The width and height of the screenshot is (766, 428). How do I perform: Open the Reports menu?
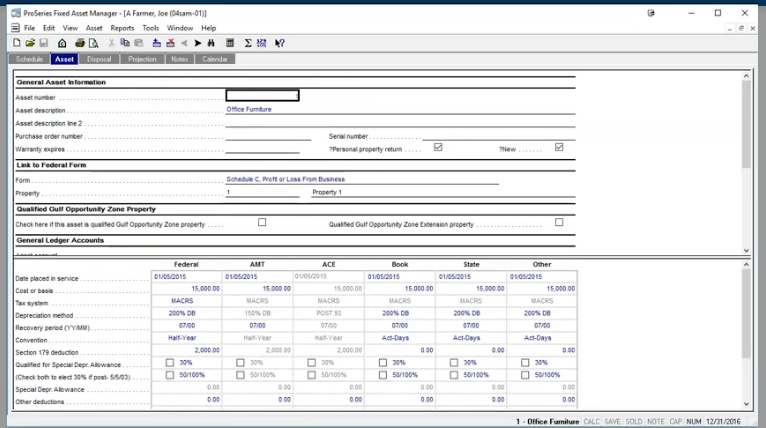pos(122,28)
